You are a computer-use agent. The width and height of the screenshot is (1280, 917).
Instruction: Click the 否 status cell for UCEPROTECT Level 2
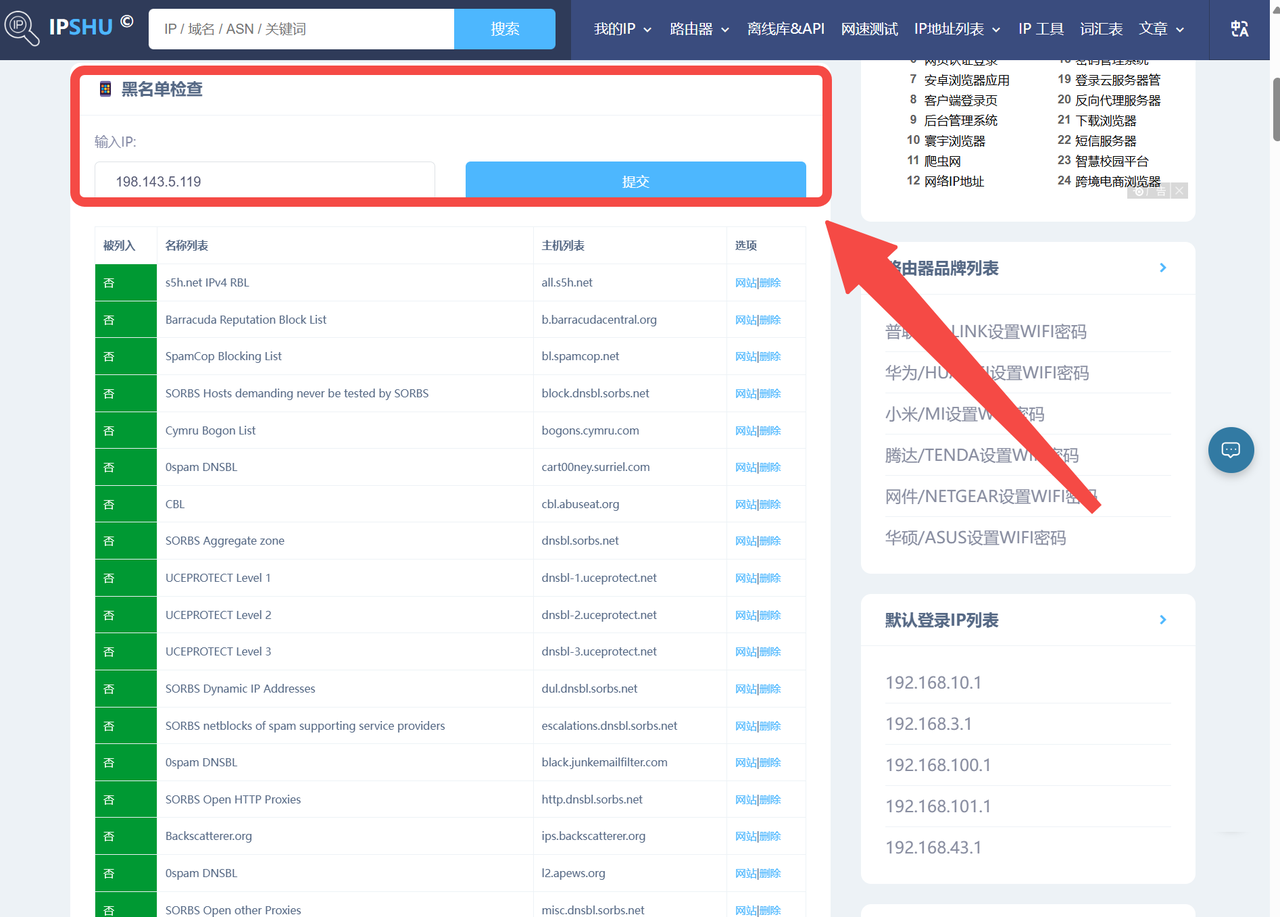tap(126, 615)
